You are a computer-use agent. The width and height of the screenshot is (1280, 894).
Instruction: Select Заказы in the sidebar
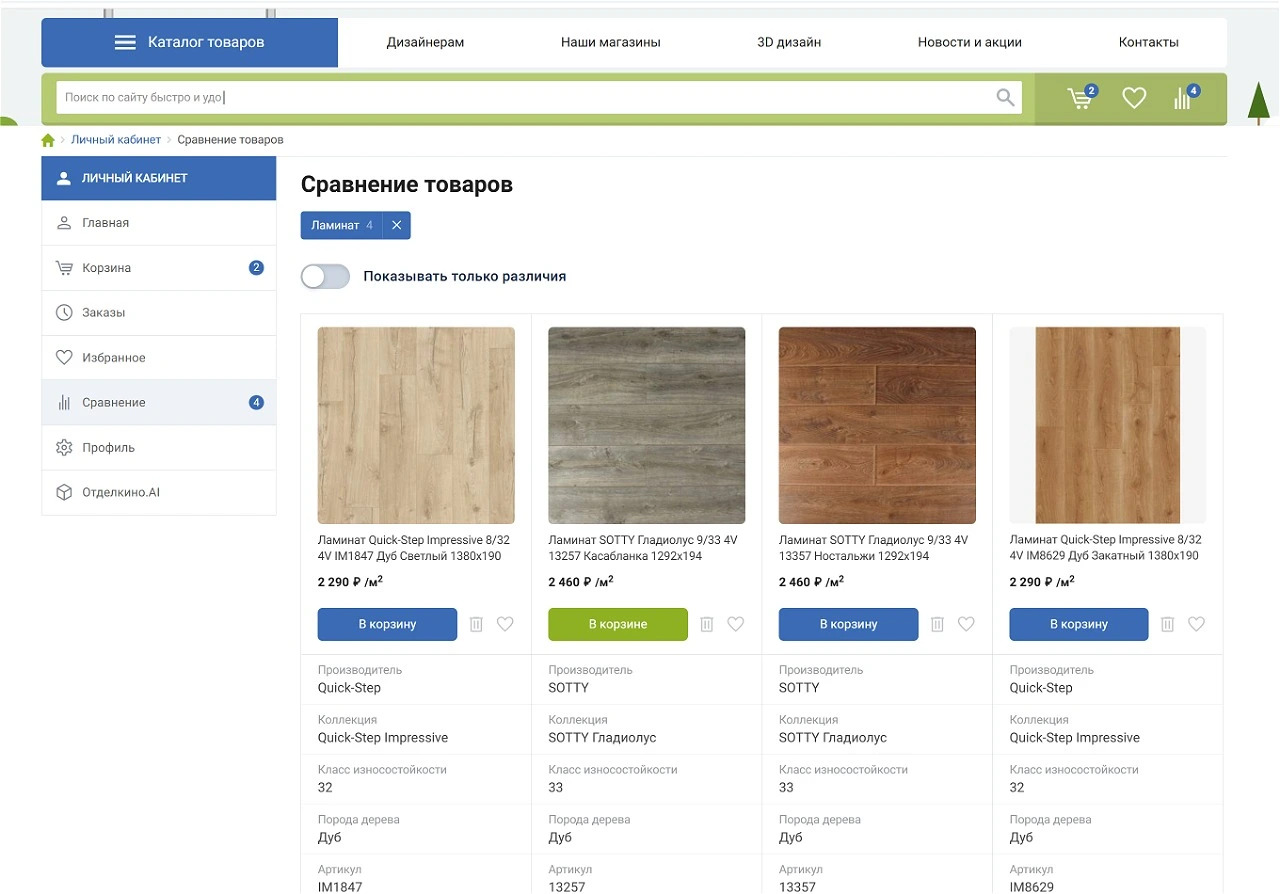click(x=104, y=313)
